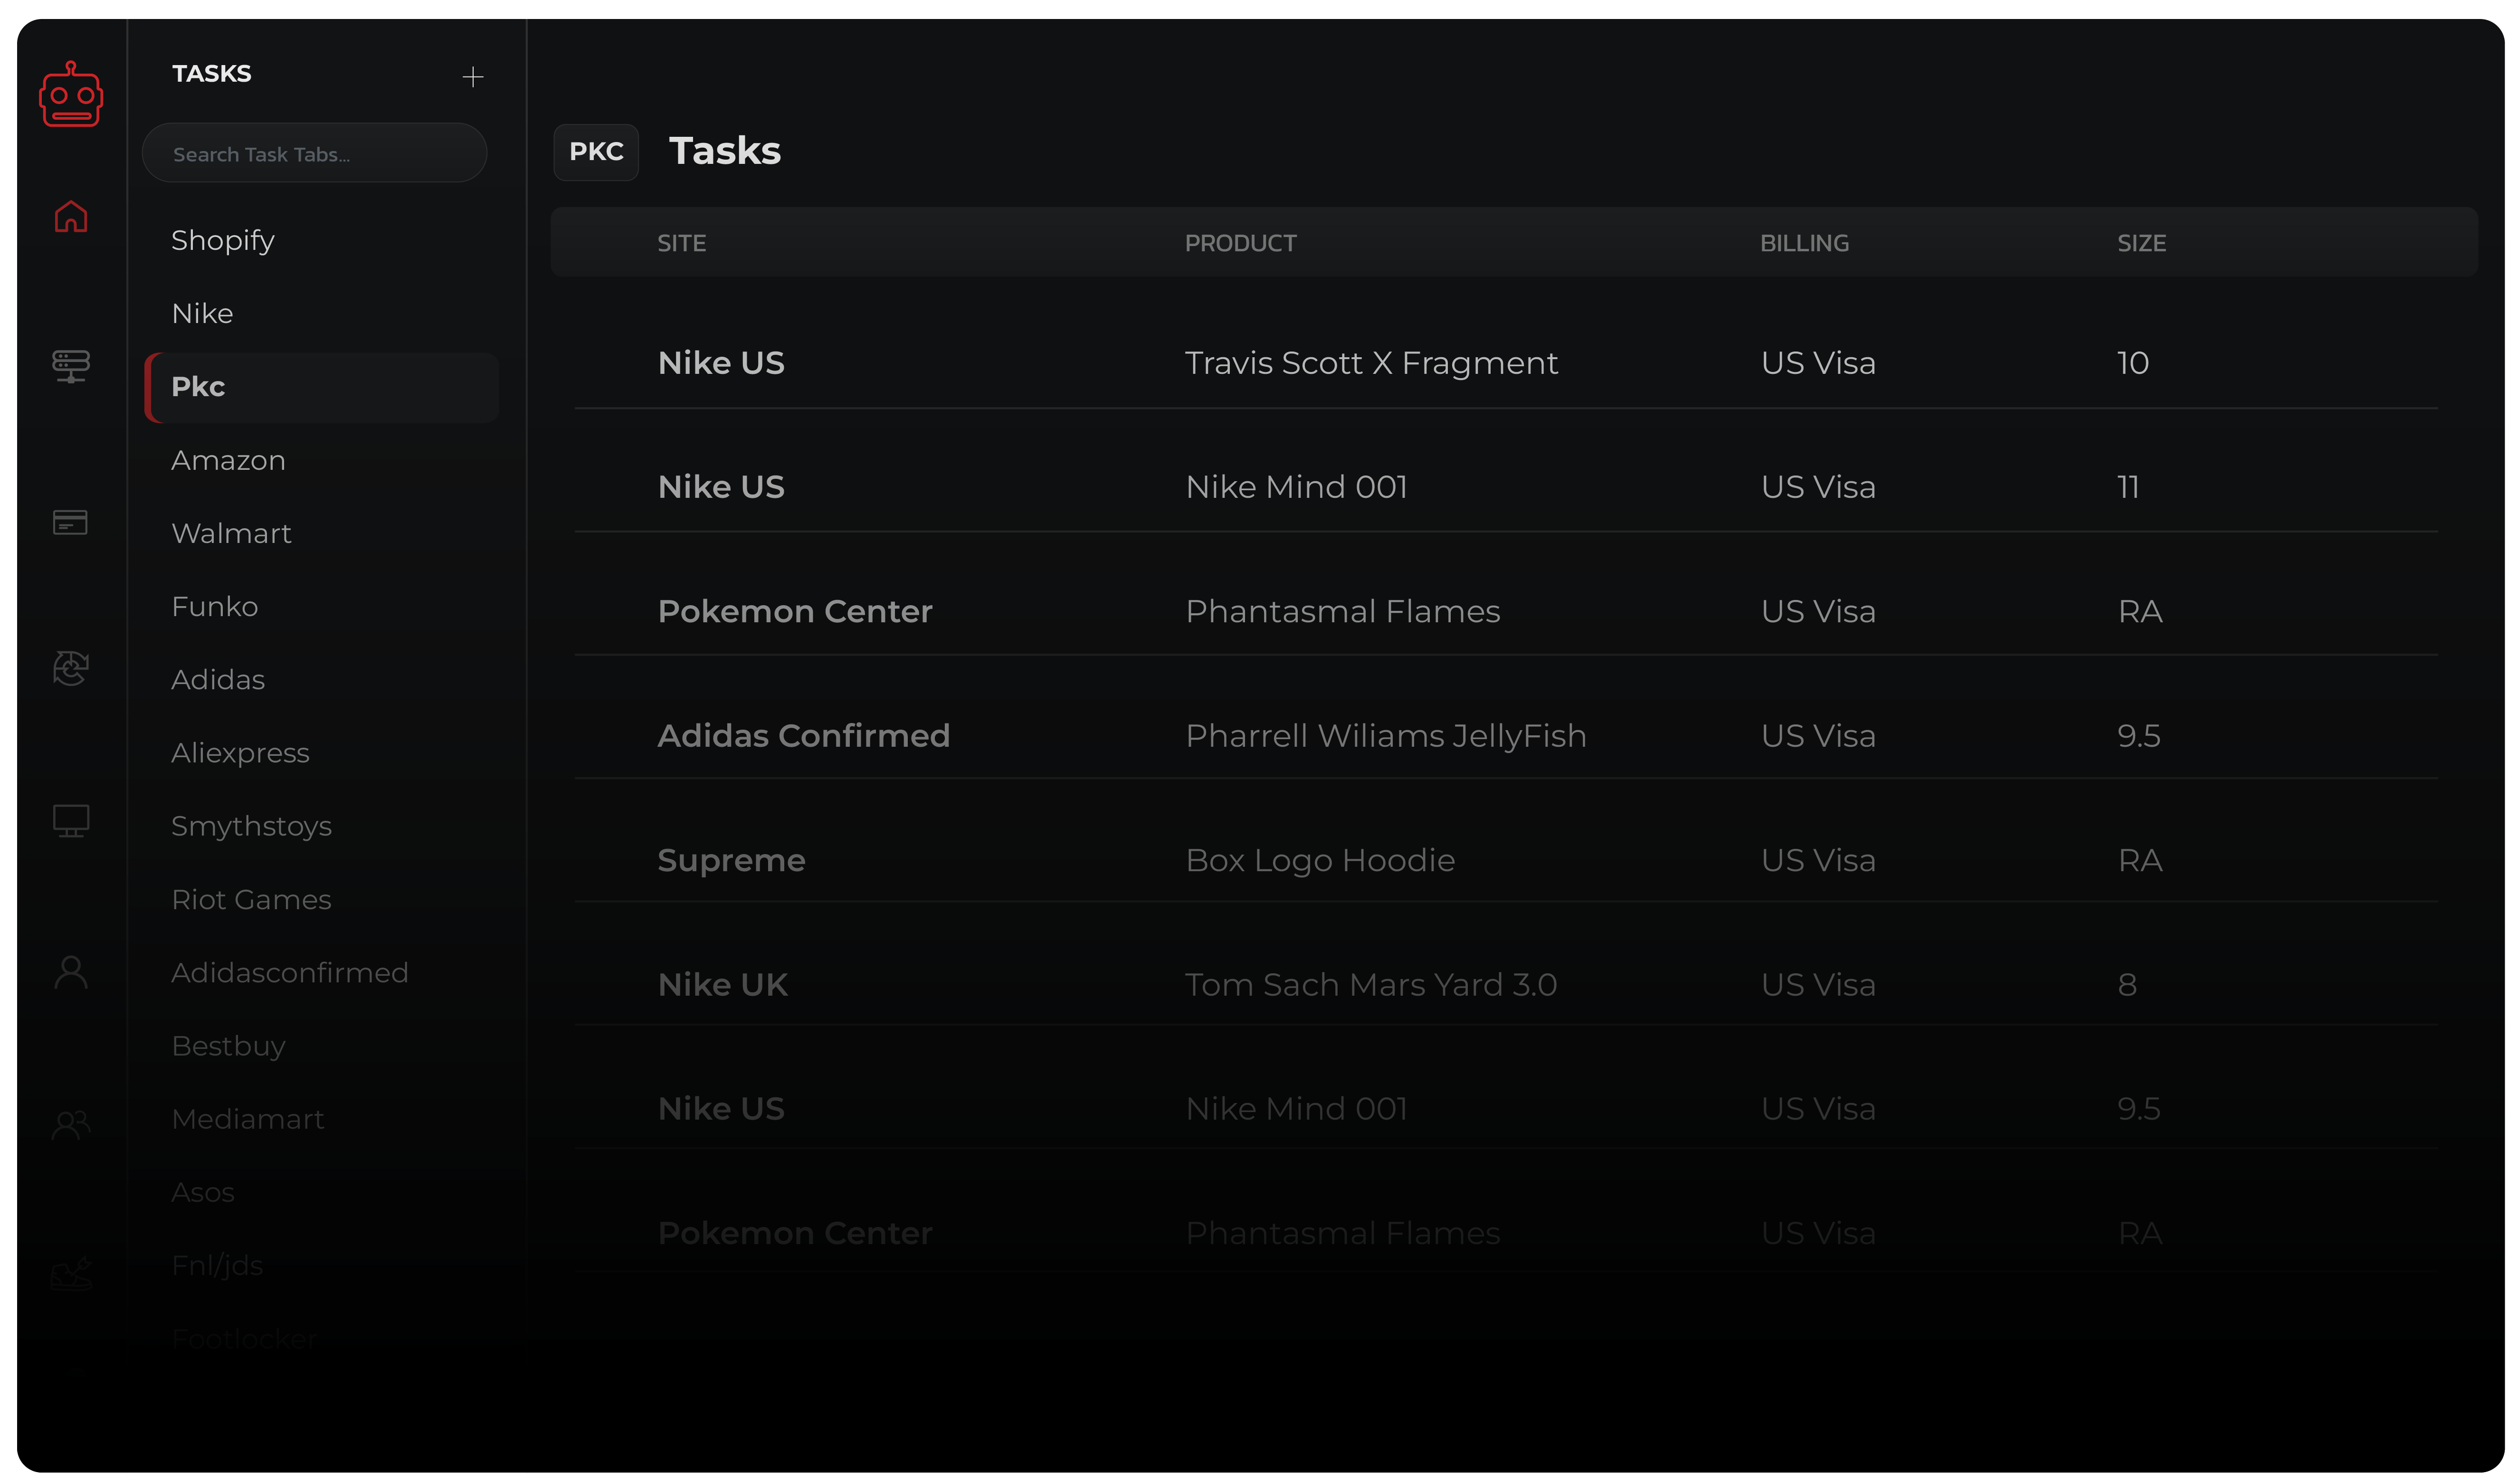Image resolution: width=2519 pixels, height=1484 pixels.
Task: Open the single user account icon
Action: click(71, 972)
